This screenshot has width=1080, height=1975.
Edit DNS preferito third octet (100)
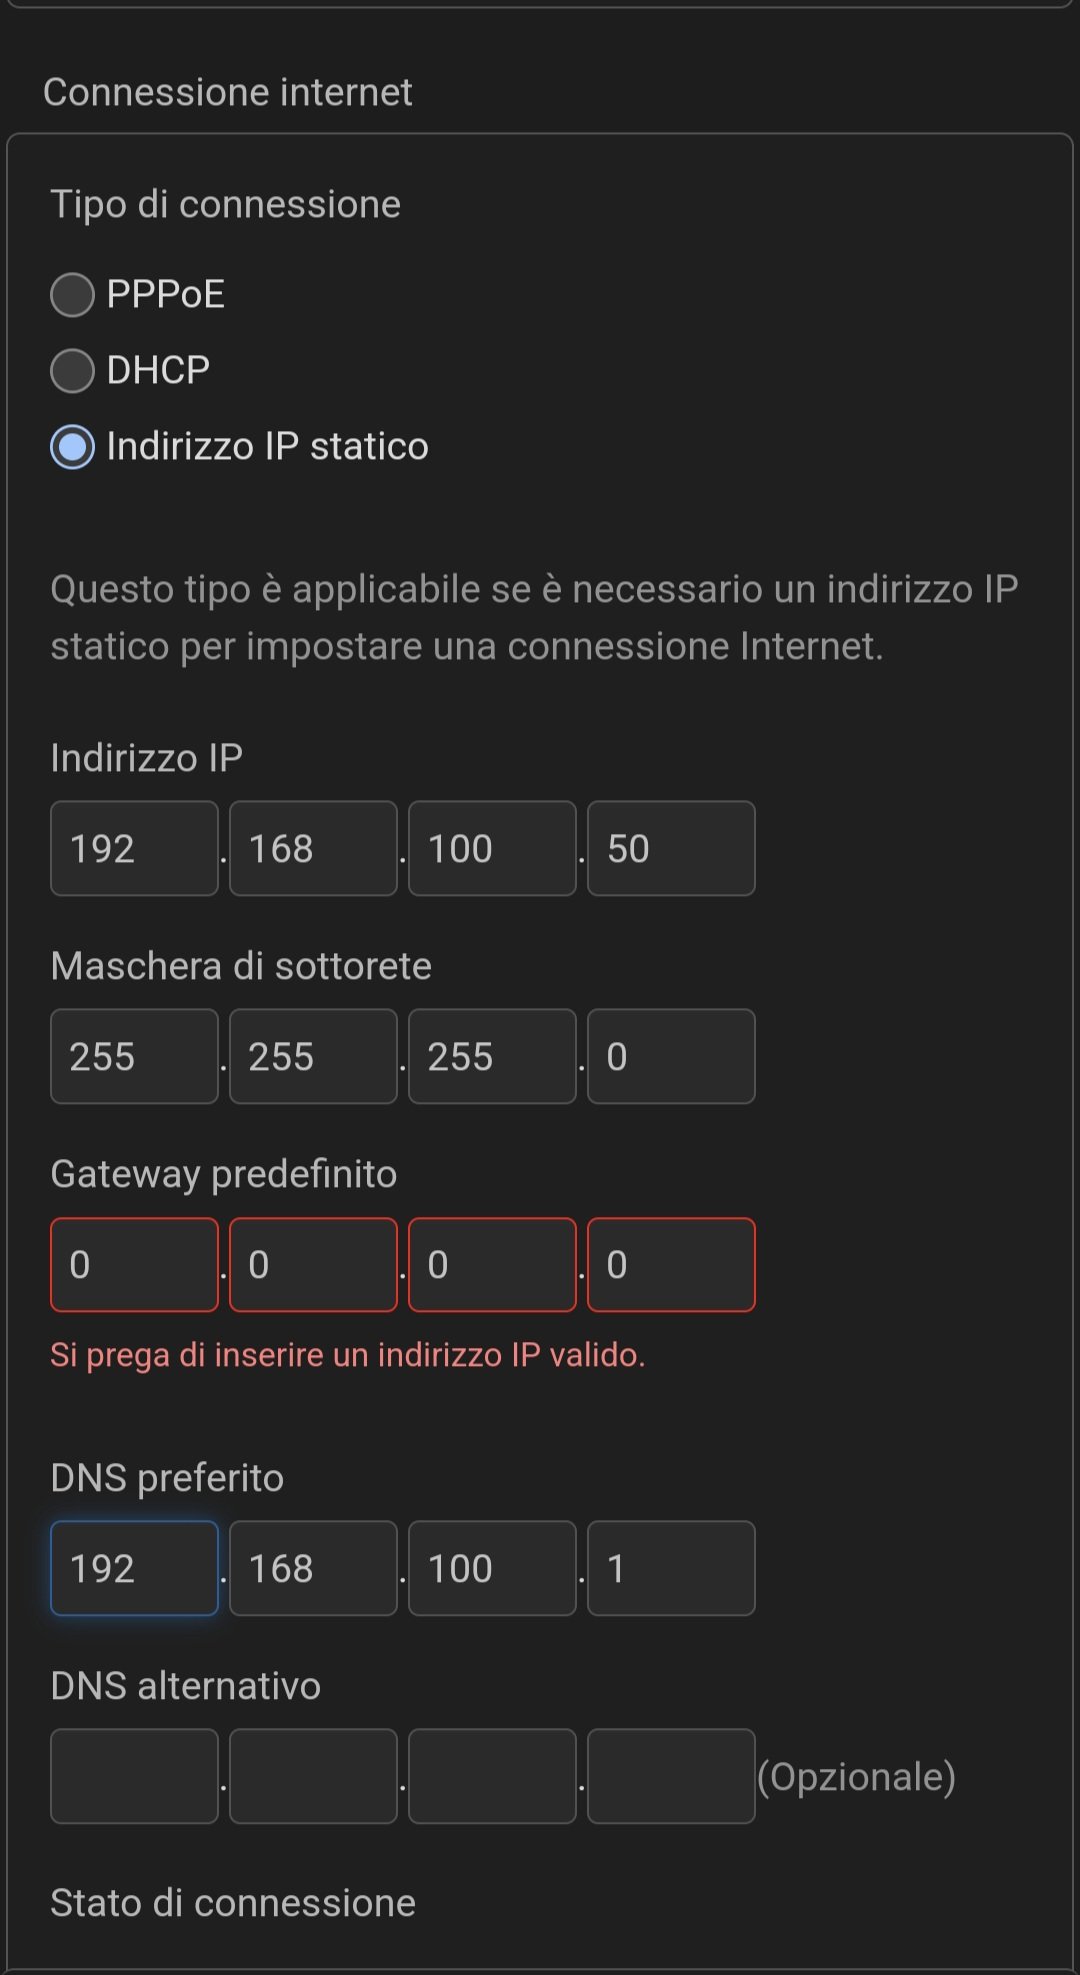coord(492,1568)
